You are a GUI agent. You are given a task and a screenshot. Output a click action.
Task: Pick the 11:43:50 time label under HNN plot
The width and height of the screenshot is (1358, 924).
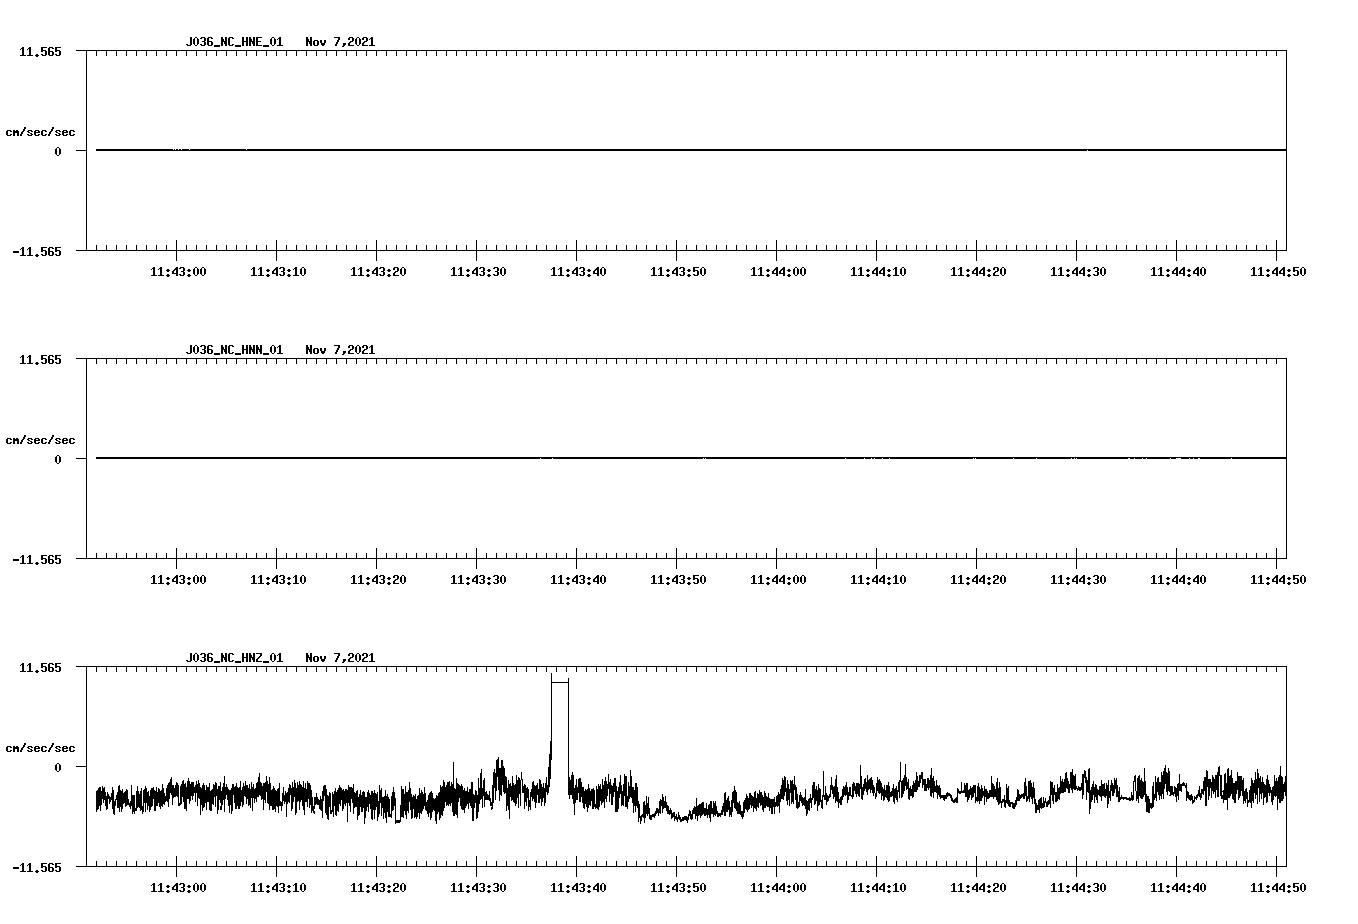coord(678,580)
